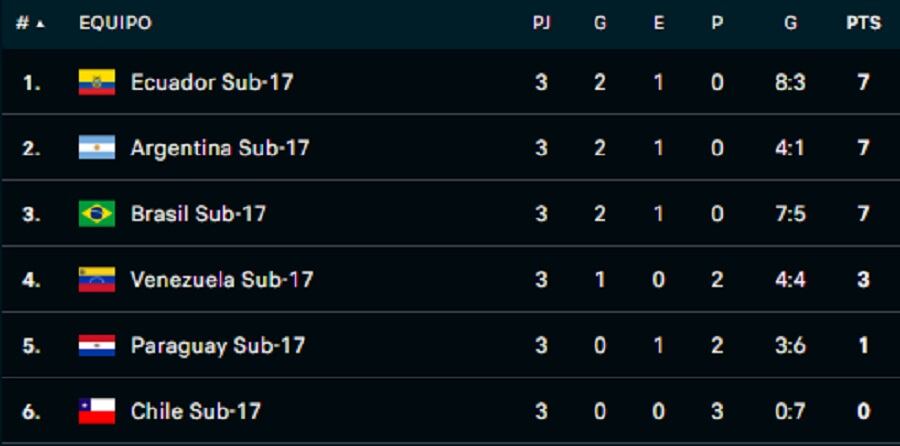900x446 pixels.
Task: Click Ecuador's 8:3 goal record
Action: pyautogui.click(x=790, y=83)
